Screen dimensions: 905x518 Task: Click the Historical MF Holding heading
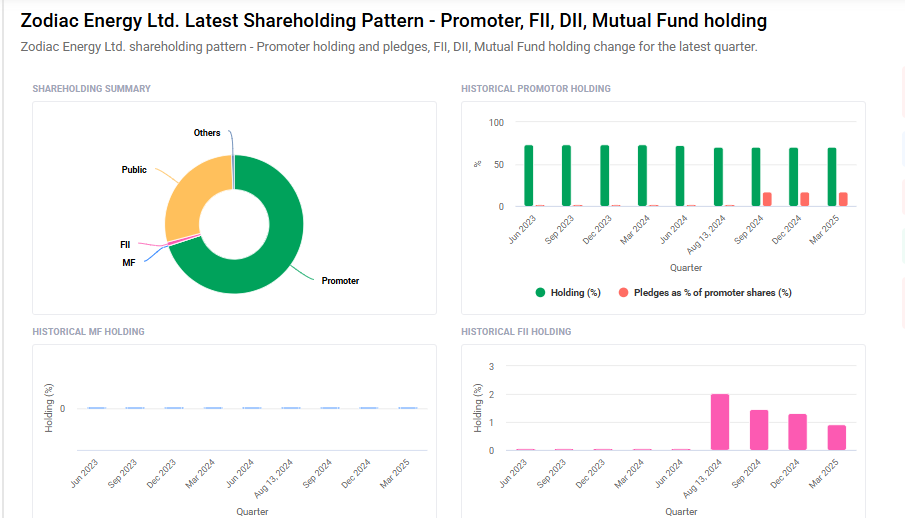pyautogui.click(x=88, y=331)
